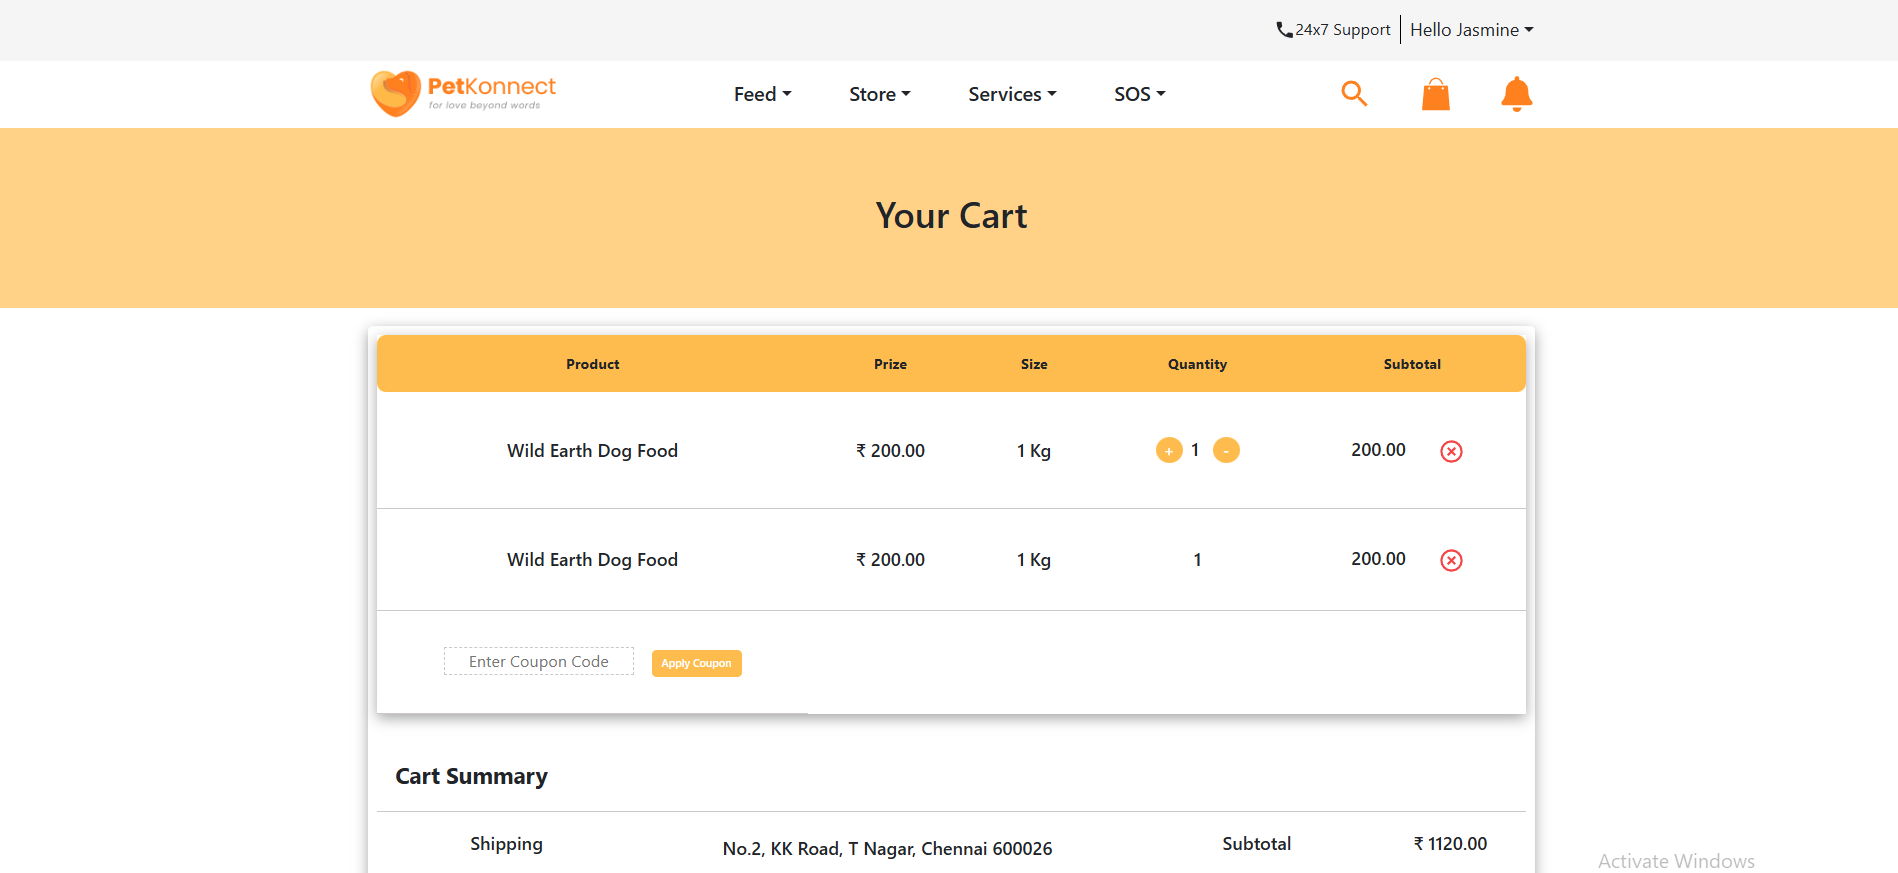The image size is (1898, 873).
Task: Decrease quantity with the minus button
Action: tap(1226, 451)
